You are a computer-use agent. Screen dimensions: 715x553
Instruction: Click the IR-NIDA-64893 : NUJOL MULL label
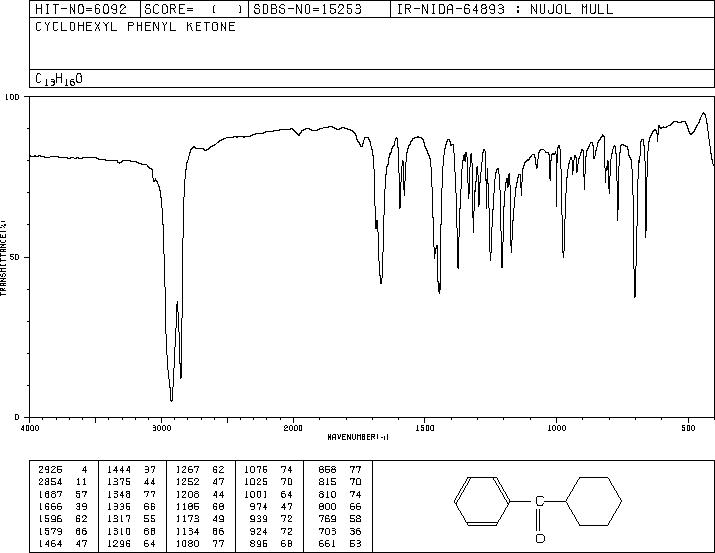(505, 9)
